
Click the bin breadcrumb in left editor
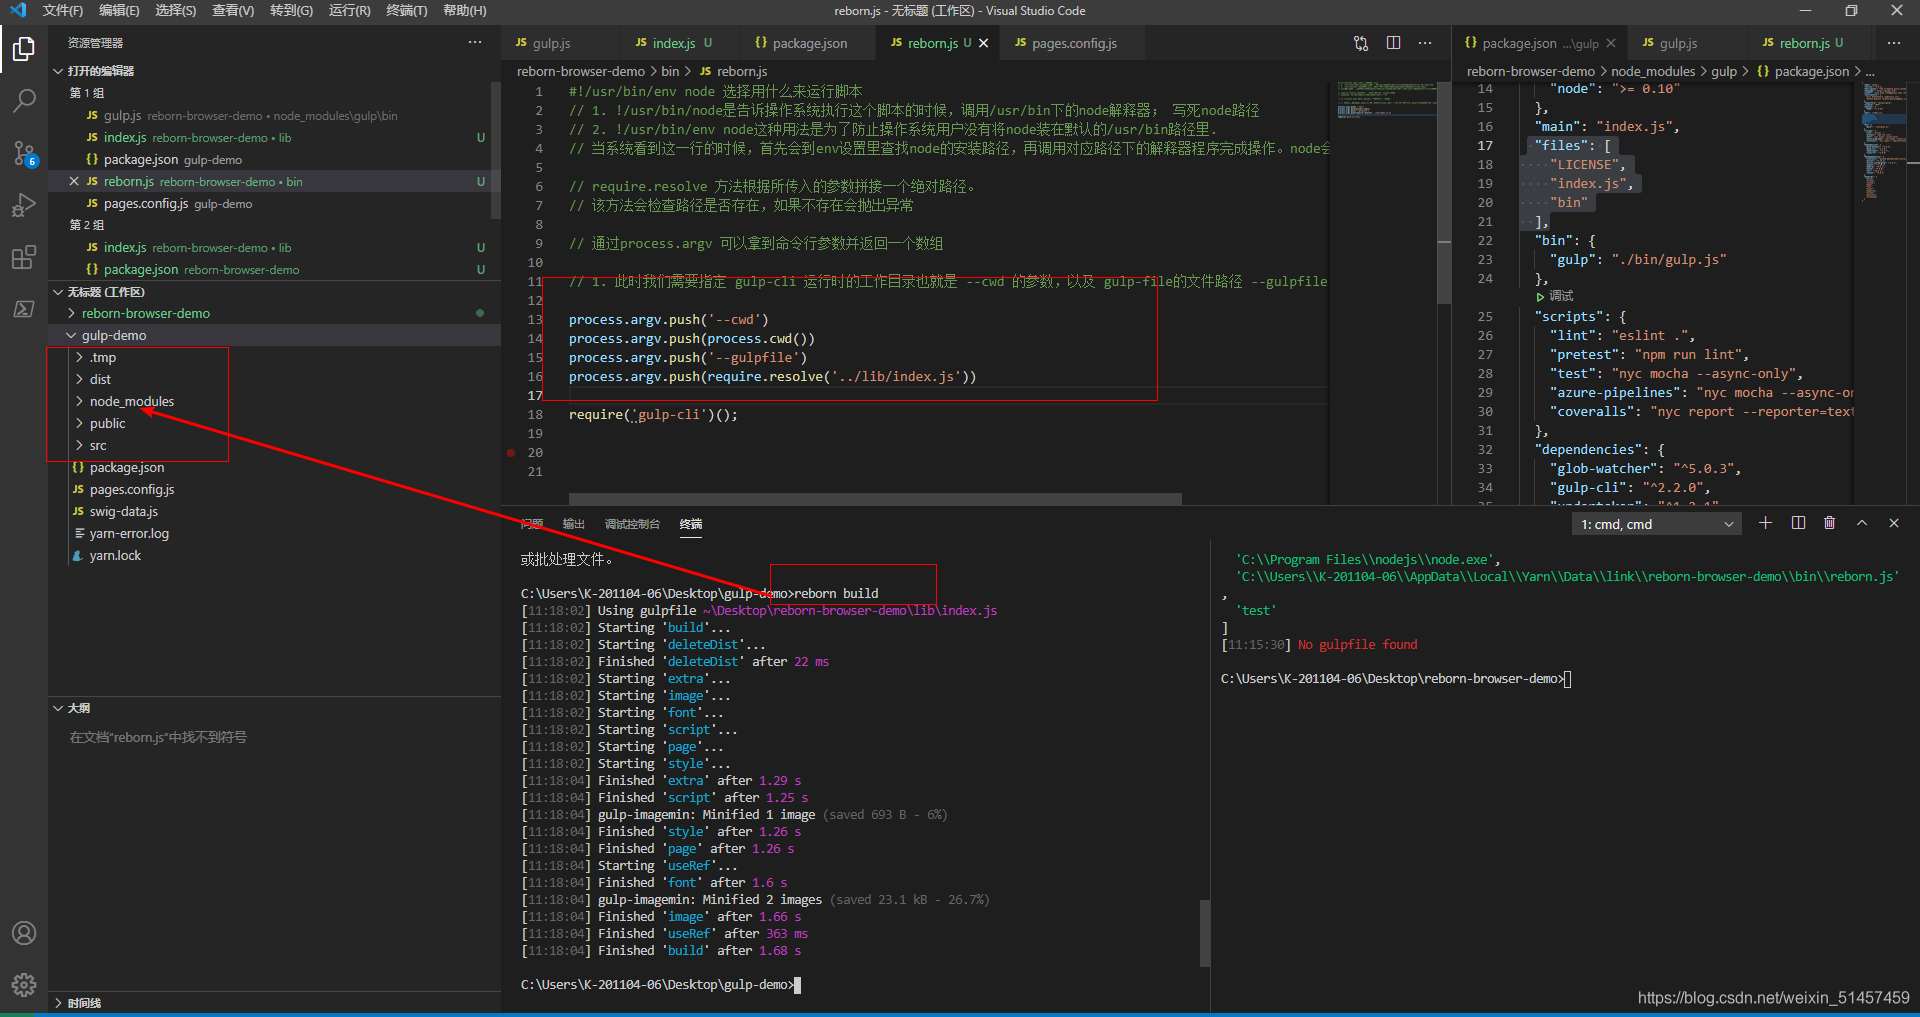click(x=670, y=72)
